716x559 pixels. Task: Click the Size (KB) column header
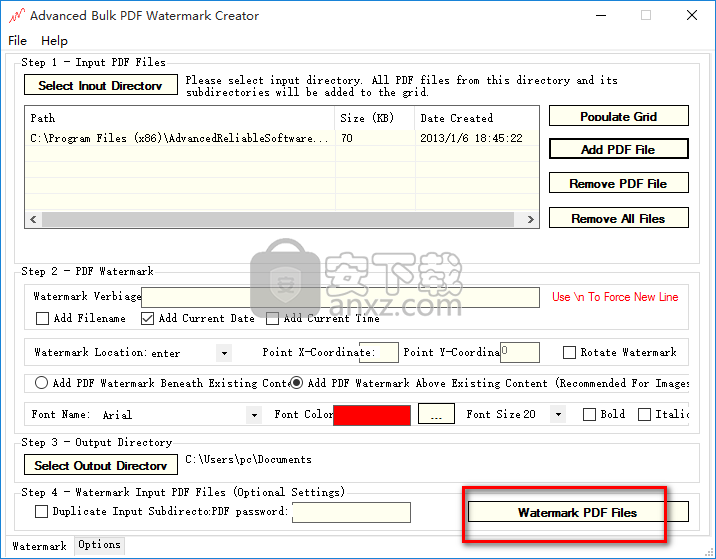[375, 118]
